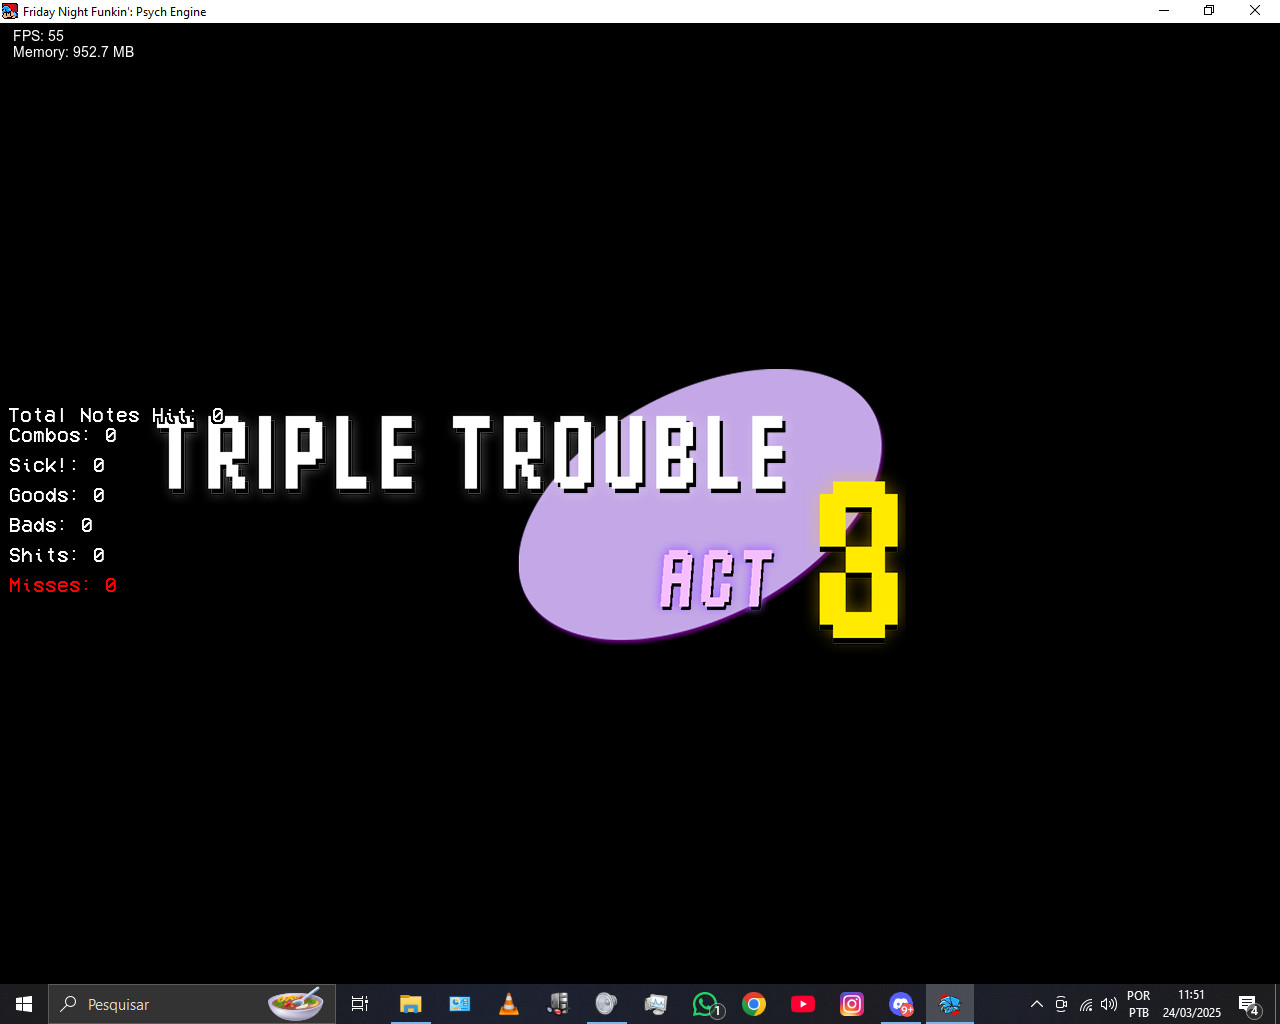
Task: Select the Friday Night Funkin' taskbar icon
Action: pyautogui.click(x=950, y=1004)
